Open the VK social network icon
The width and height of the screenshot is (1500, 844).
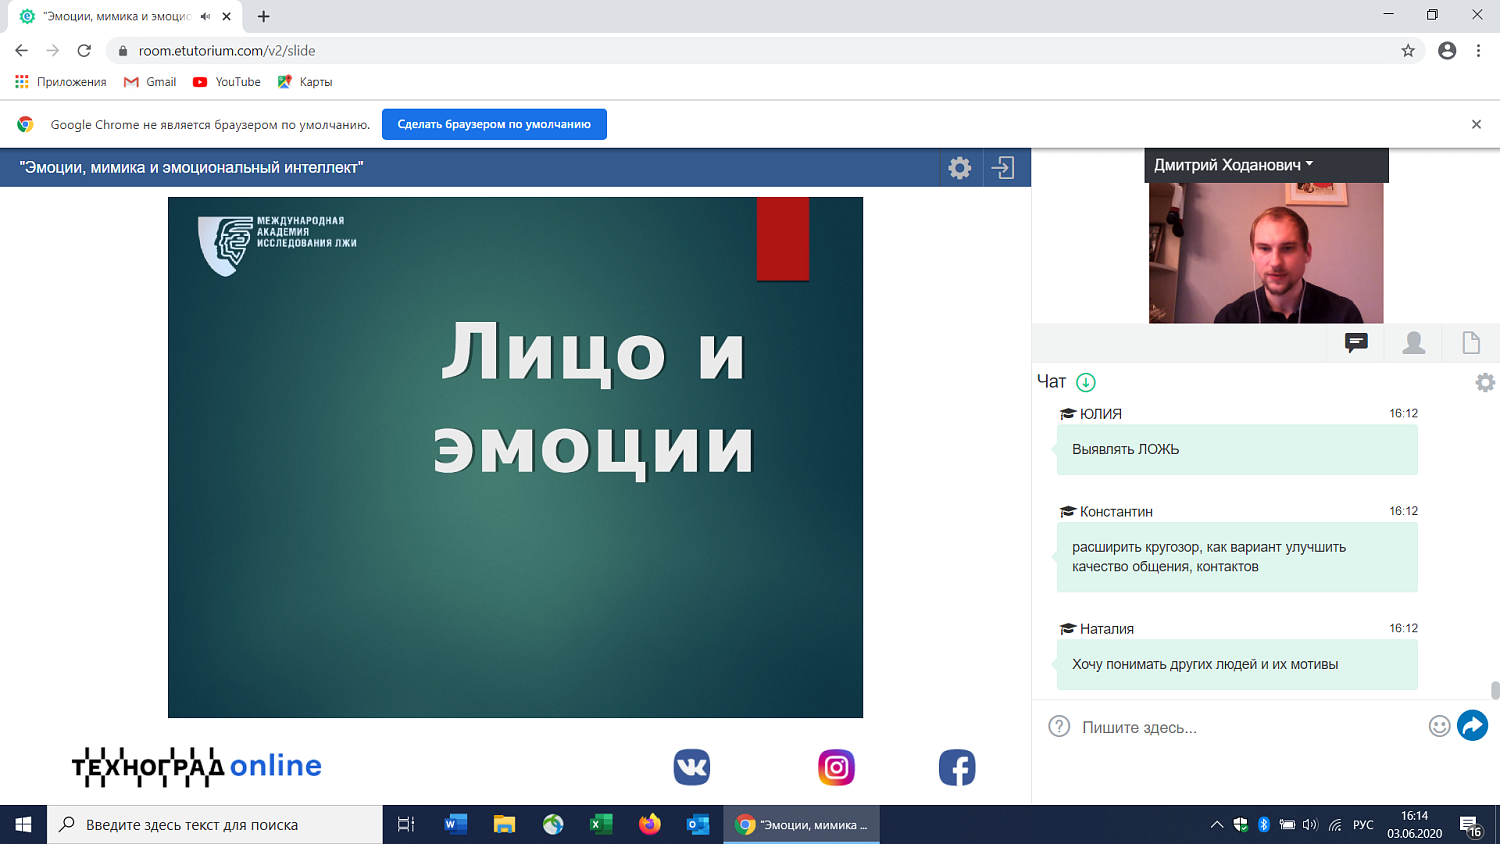(691, 767)
